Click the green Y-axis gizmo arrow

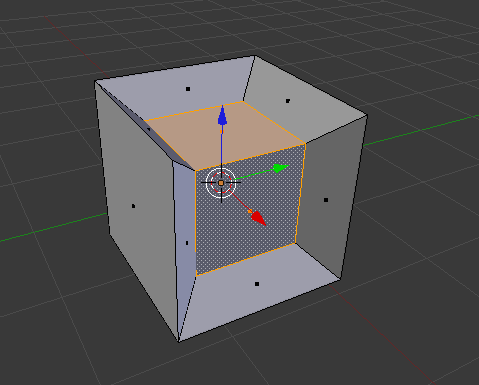click(280, 168)
